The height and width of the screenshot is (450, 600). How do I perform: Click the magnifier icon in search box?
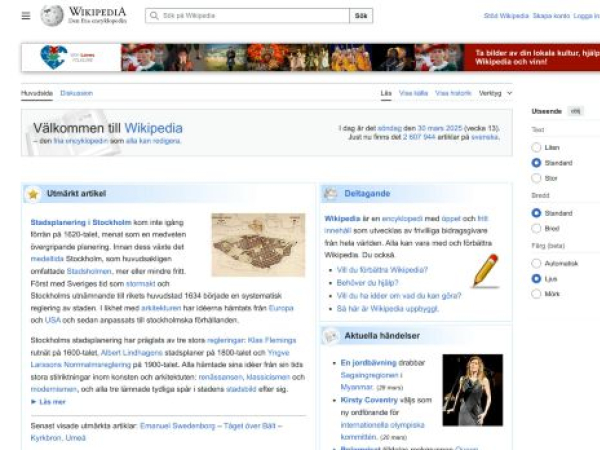(154, 16)
